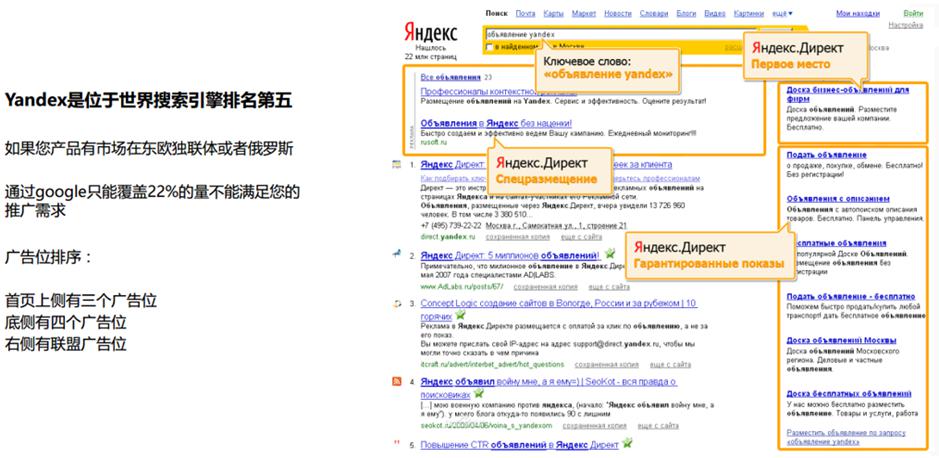Click the itcraft.ru/advert URL
939x458 pixels.
tap(492, 365)
